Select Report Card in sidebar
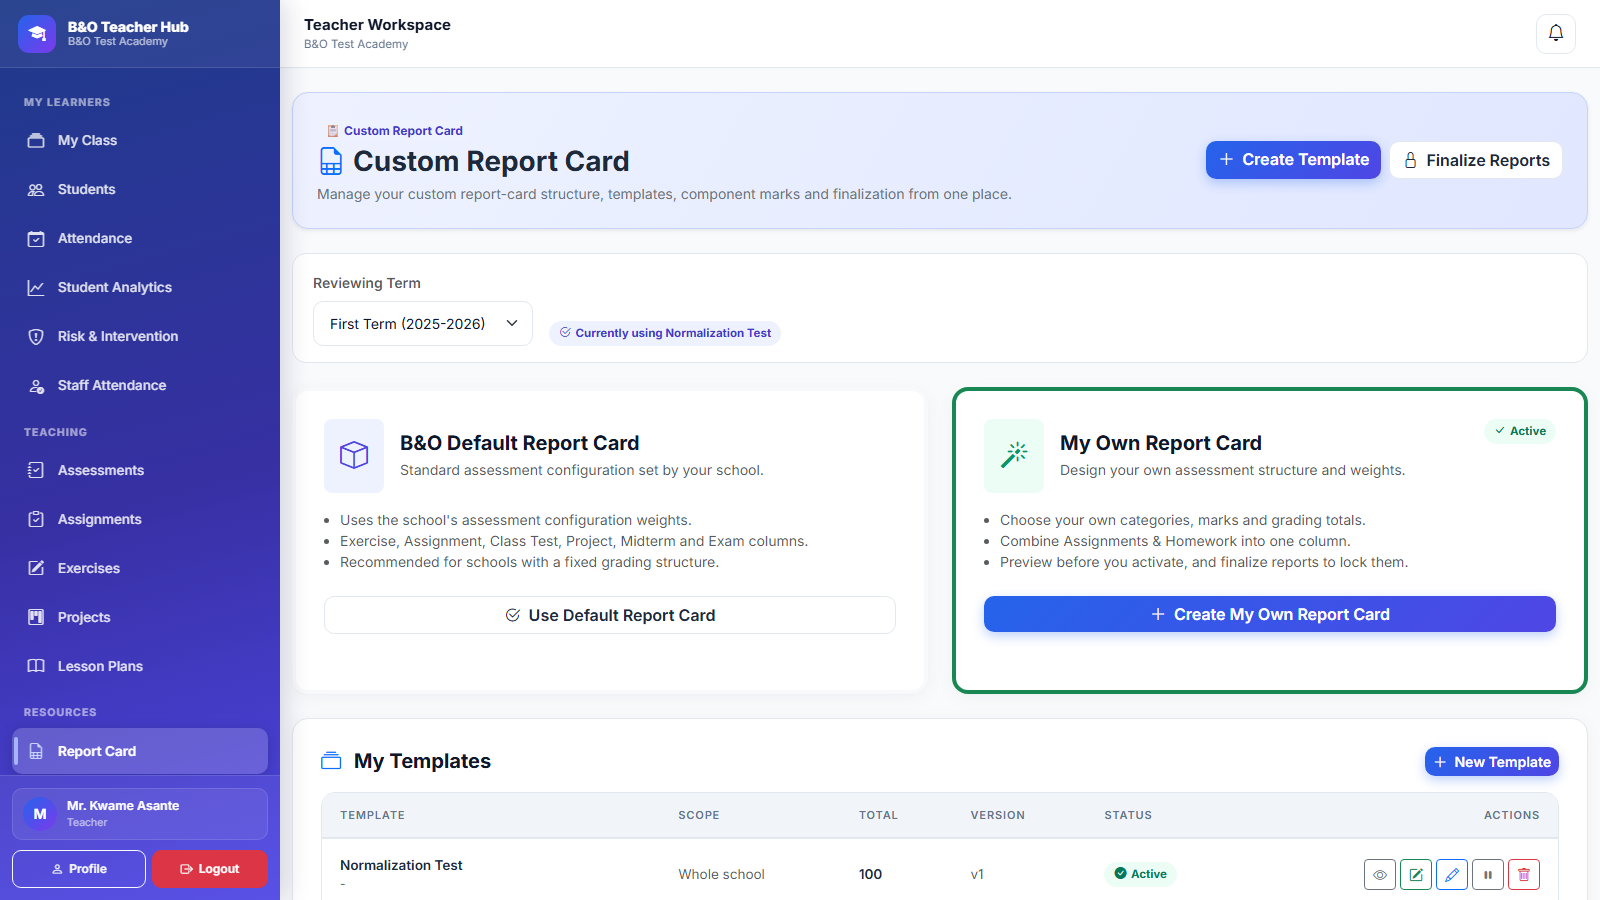Screen dimensions: 1600x900 click(x=140, y=751)
